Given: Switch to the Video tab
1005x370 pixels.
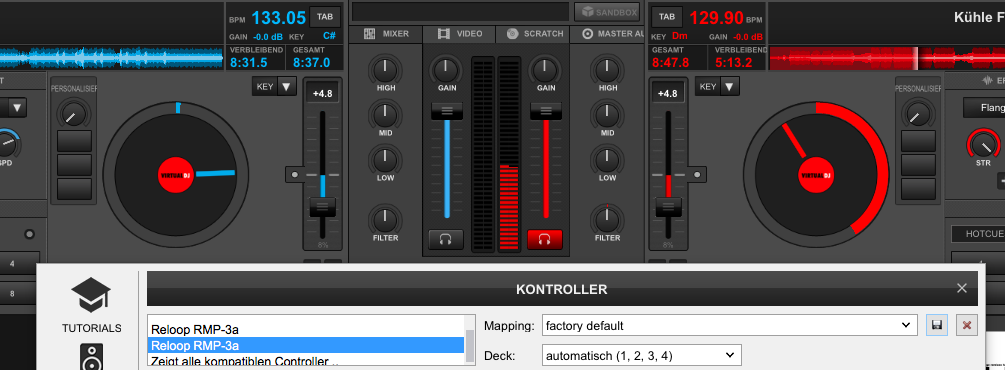Looking at the screenshot, I should coord(460,34).
